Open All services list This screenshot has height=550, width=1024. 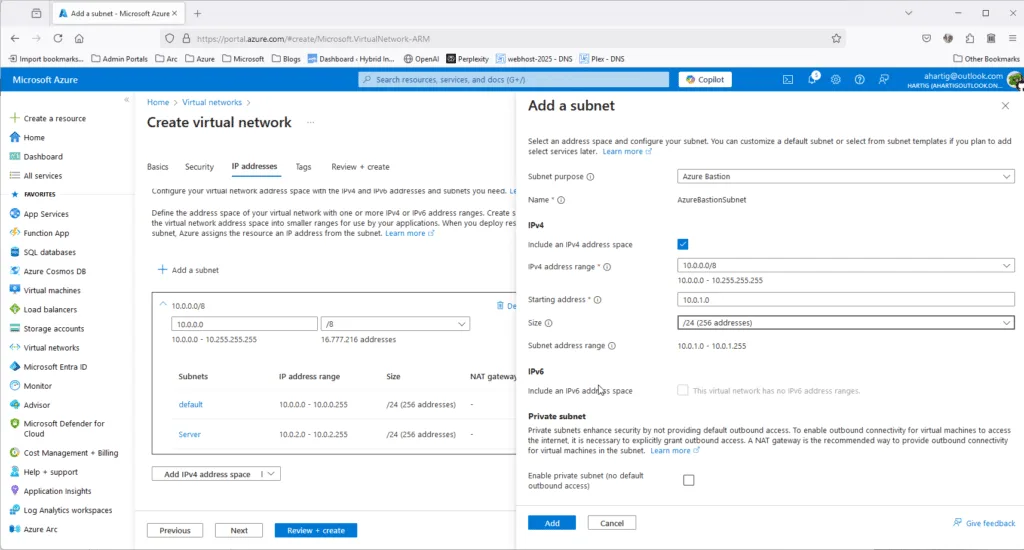point(36,176)
